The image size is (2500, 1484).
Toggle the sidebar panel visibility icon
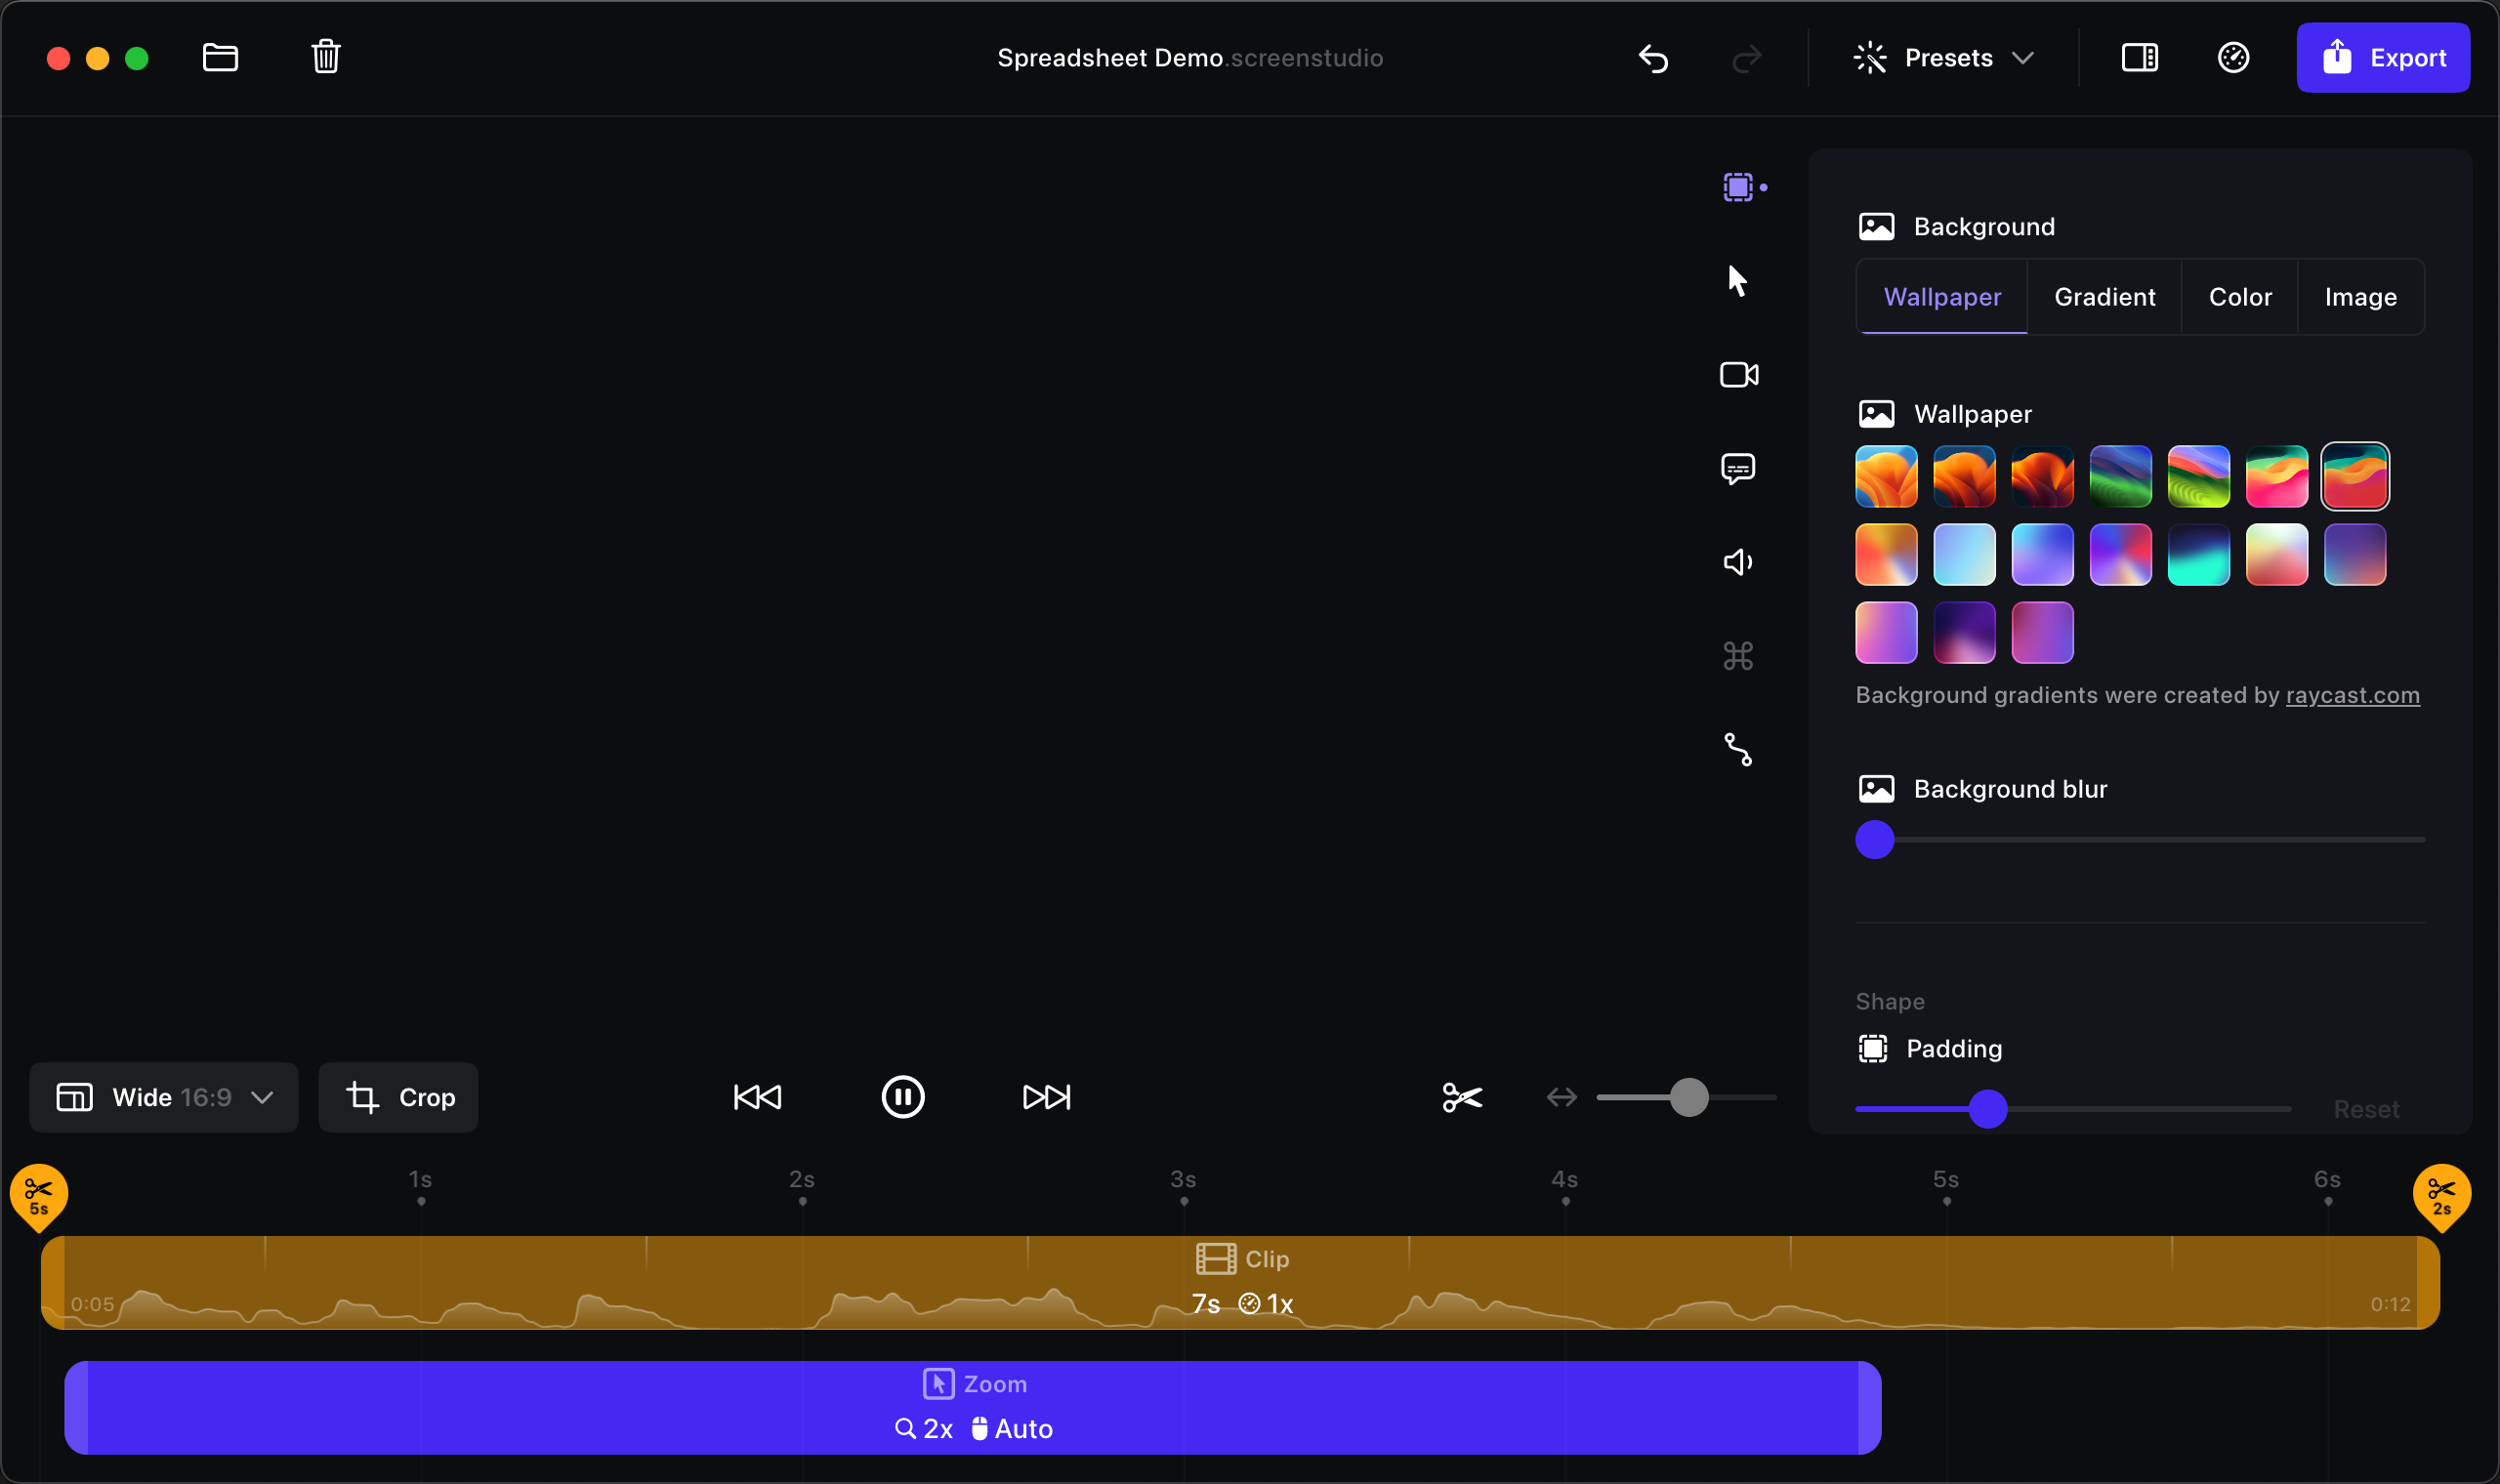point(2139,57)
